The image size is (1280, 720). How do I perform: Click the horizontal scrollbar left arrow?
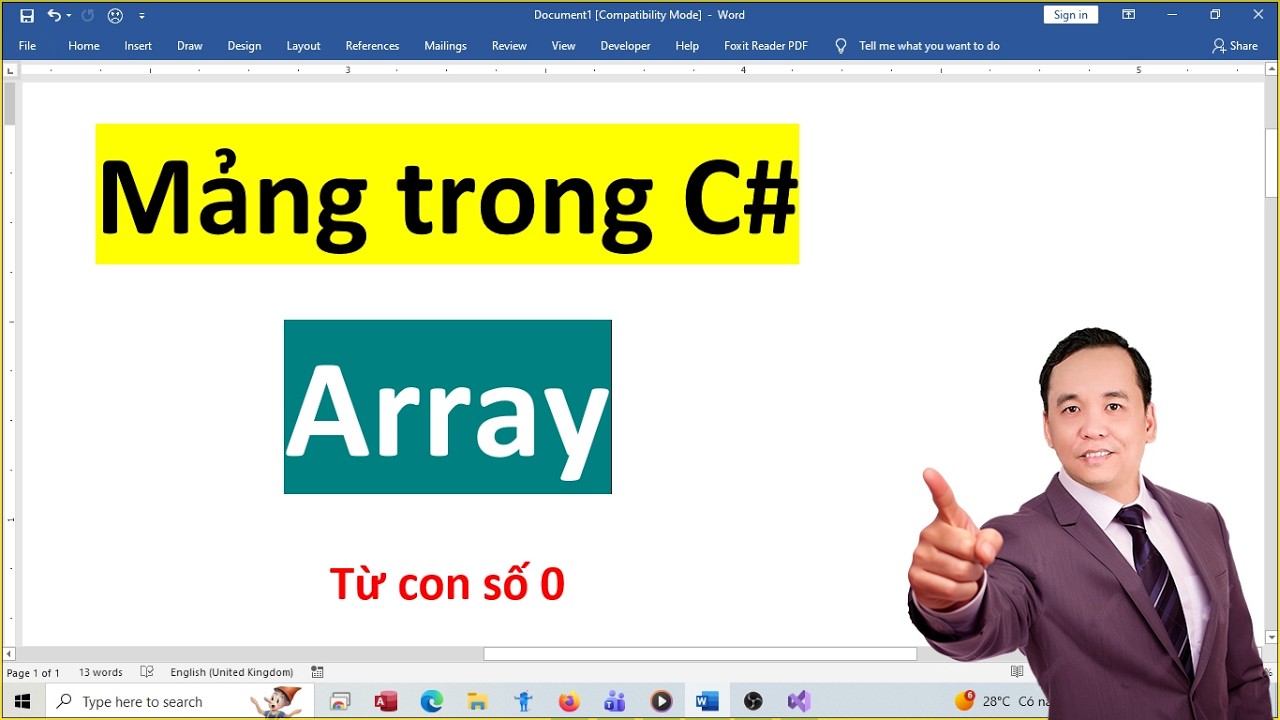click(x=10, y=654)
